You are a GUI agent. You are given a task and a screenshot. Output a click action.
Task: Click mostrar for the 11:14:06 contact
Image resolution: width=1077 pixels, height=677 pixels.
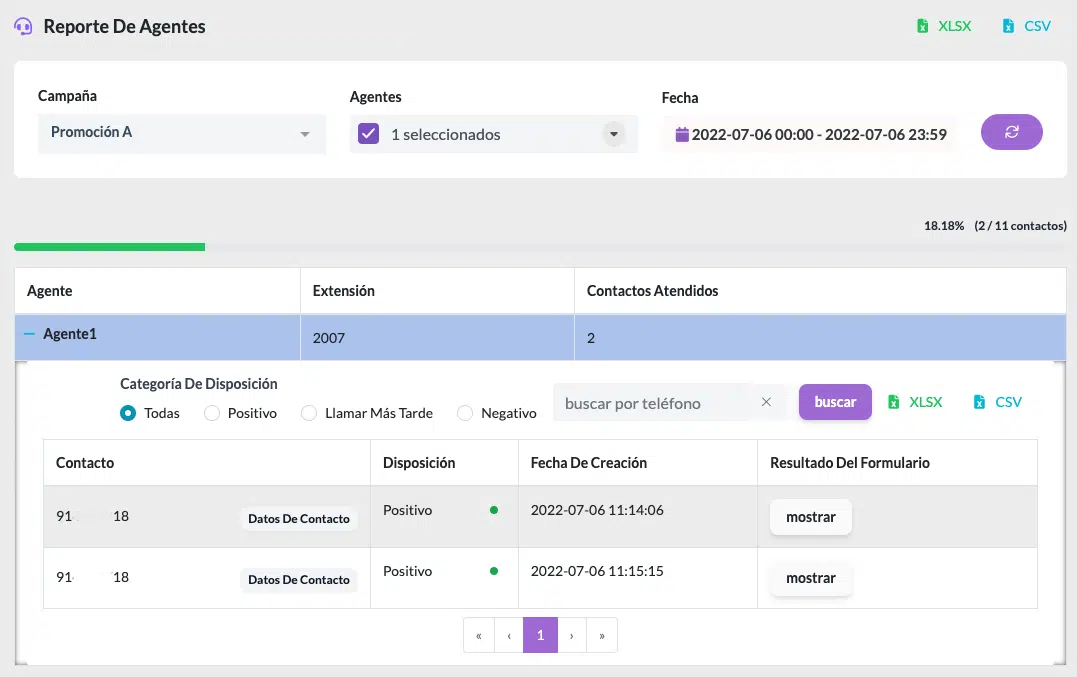click(810, 517)
